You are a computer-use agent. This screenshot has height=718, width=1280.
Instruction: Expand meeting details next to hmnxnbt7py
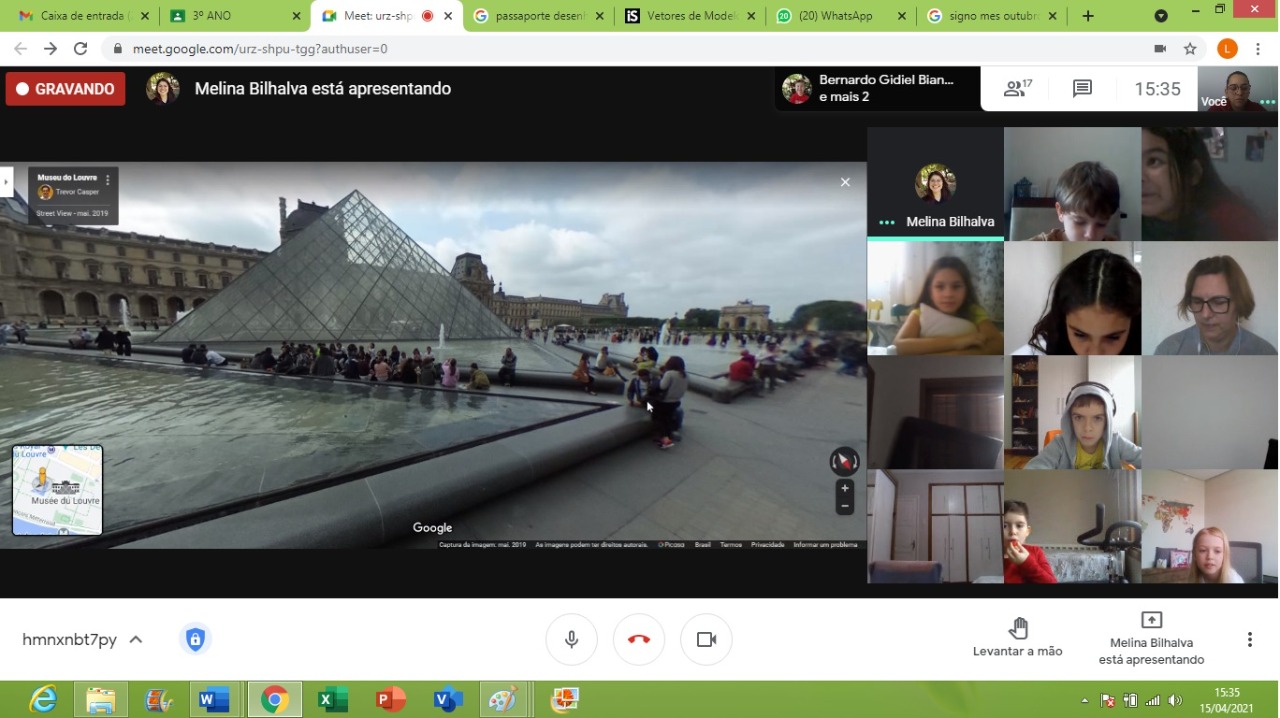pos(136,640)
